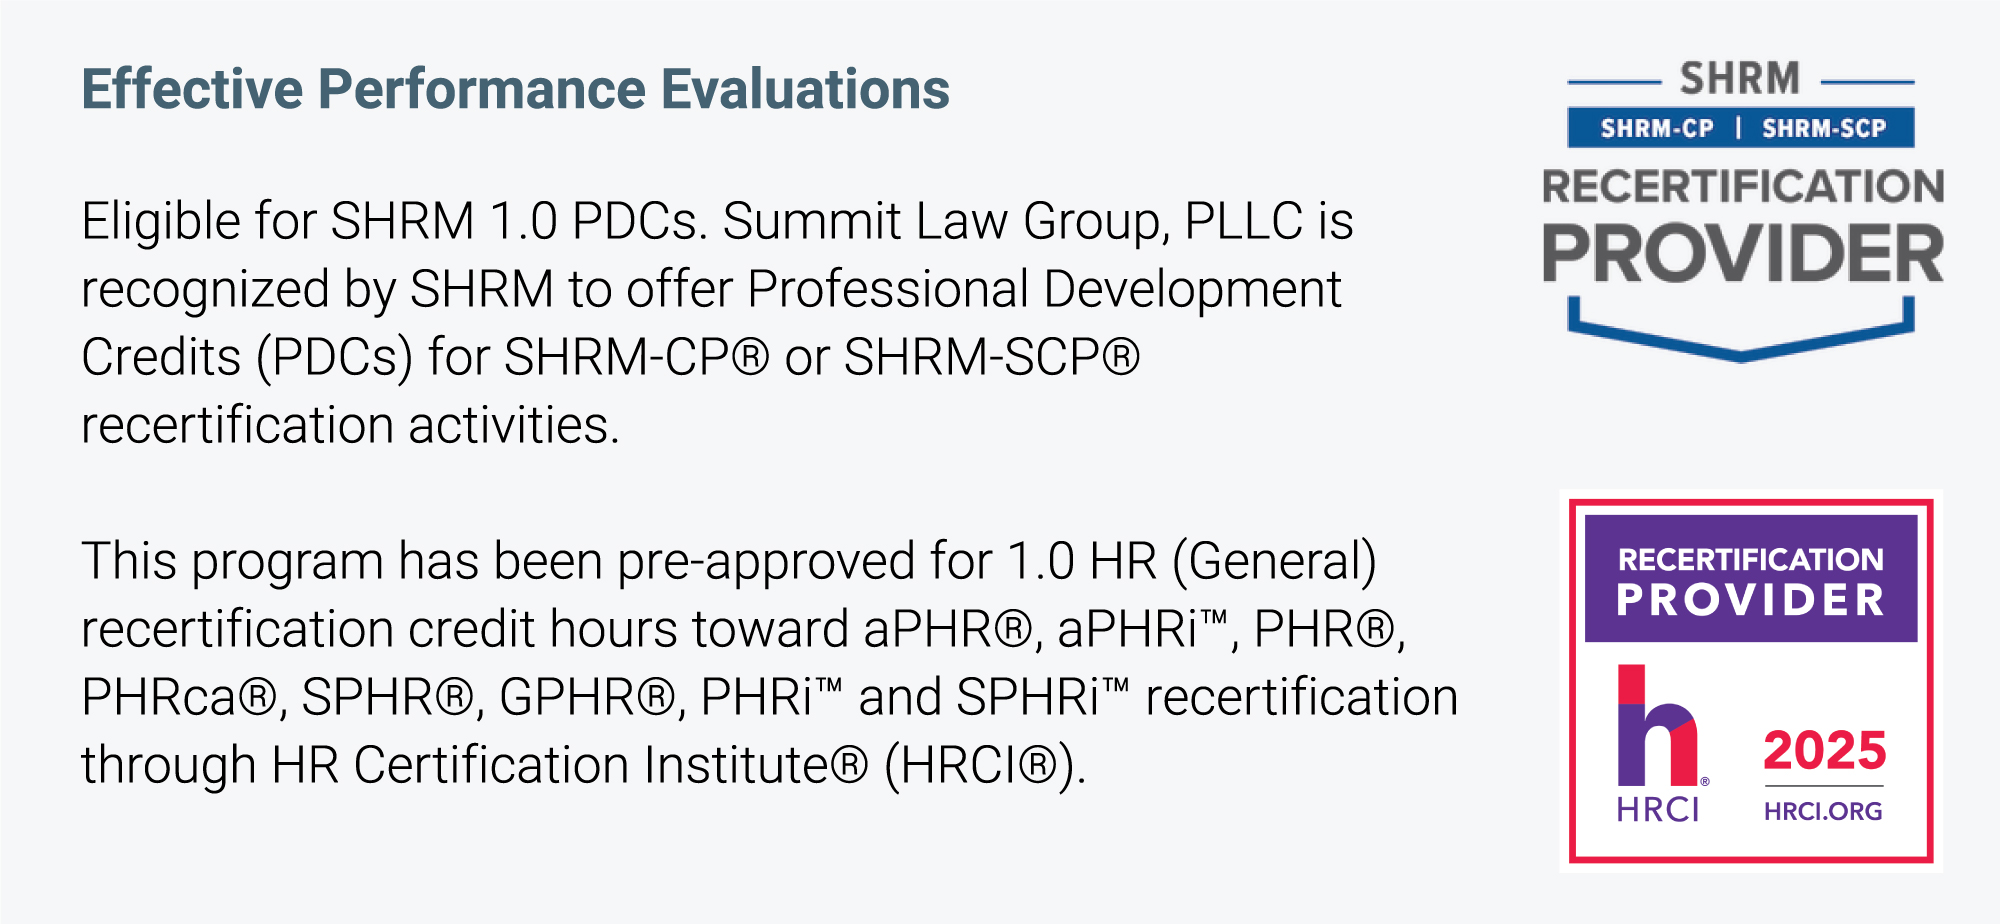This screenshot has height=924, width=2000.
Task: Click the red 2025 year on HRCI badge
Action: point(1824,751)
